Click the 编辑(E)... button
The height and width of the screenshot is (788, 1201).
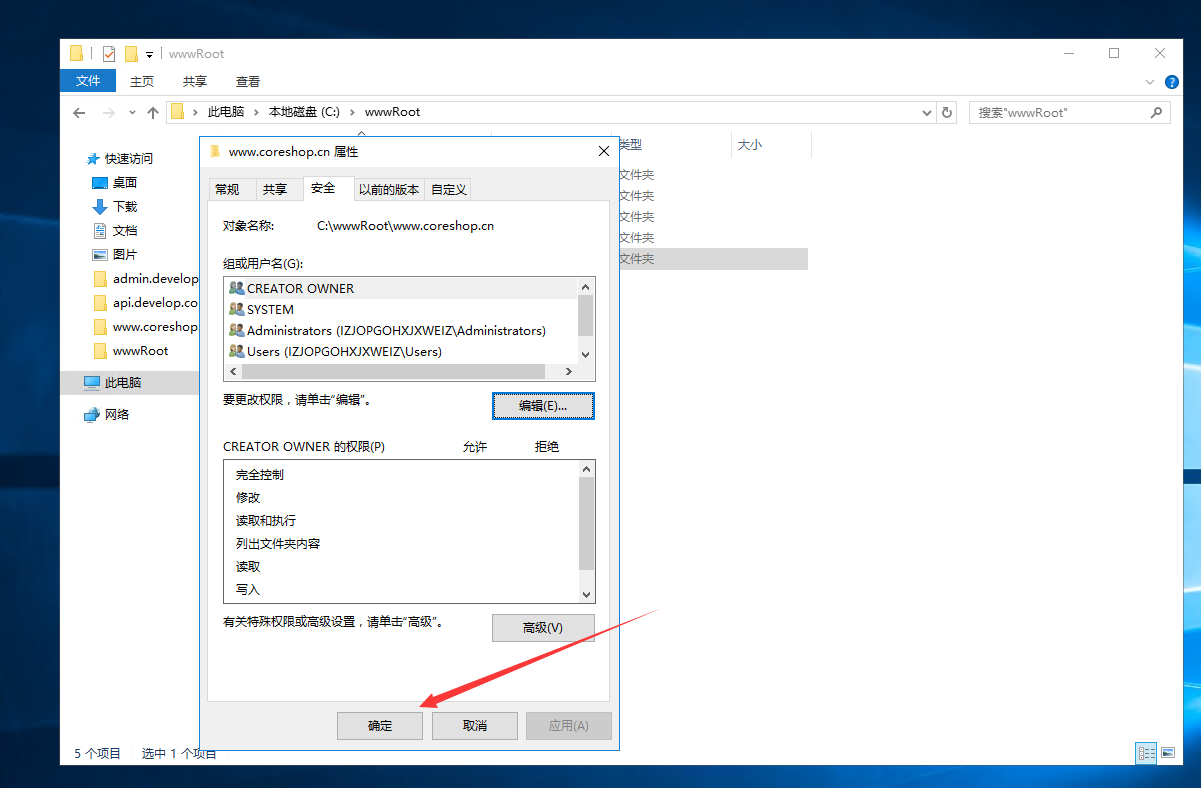[x=543, y=406]
